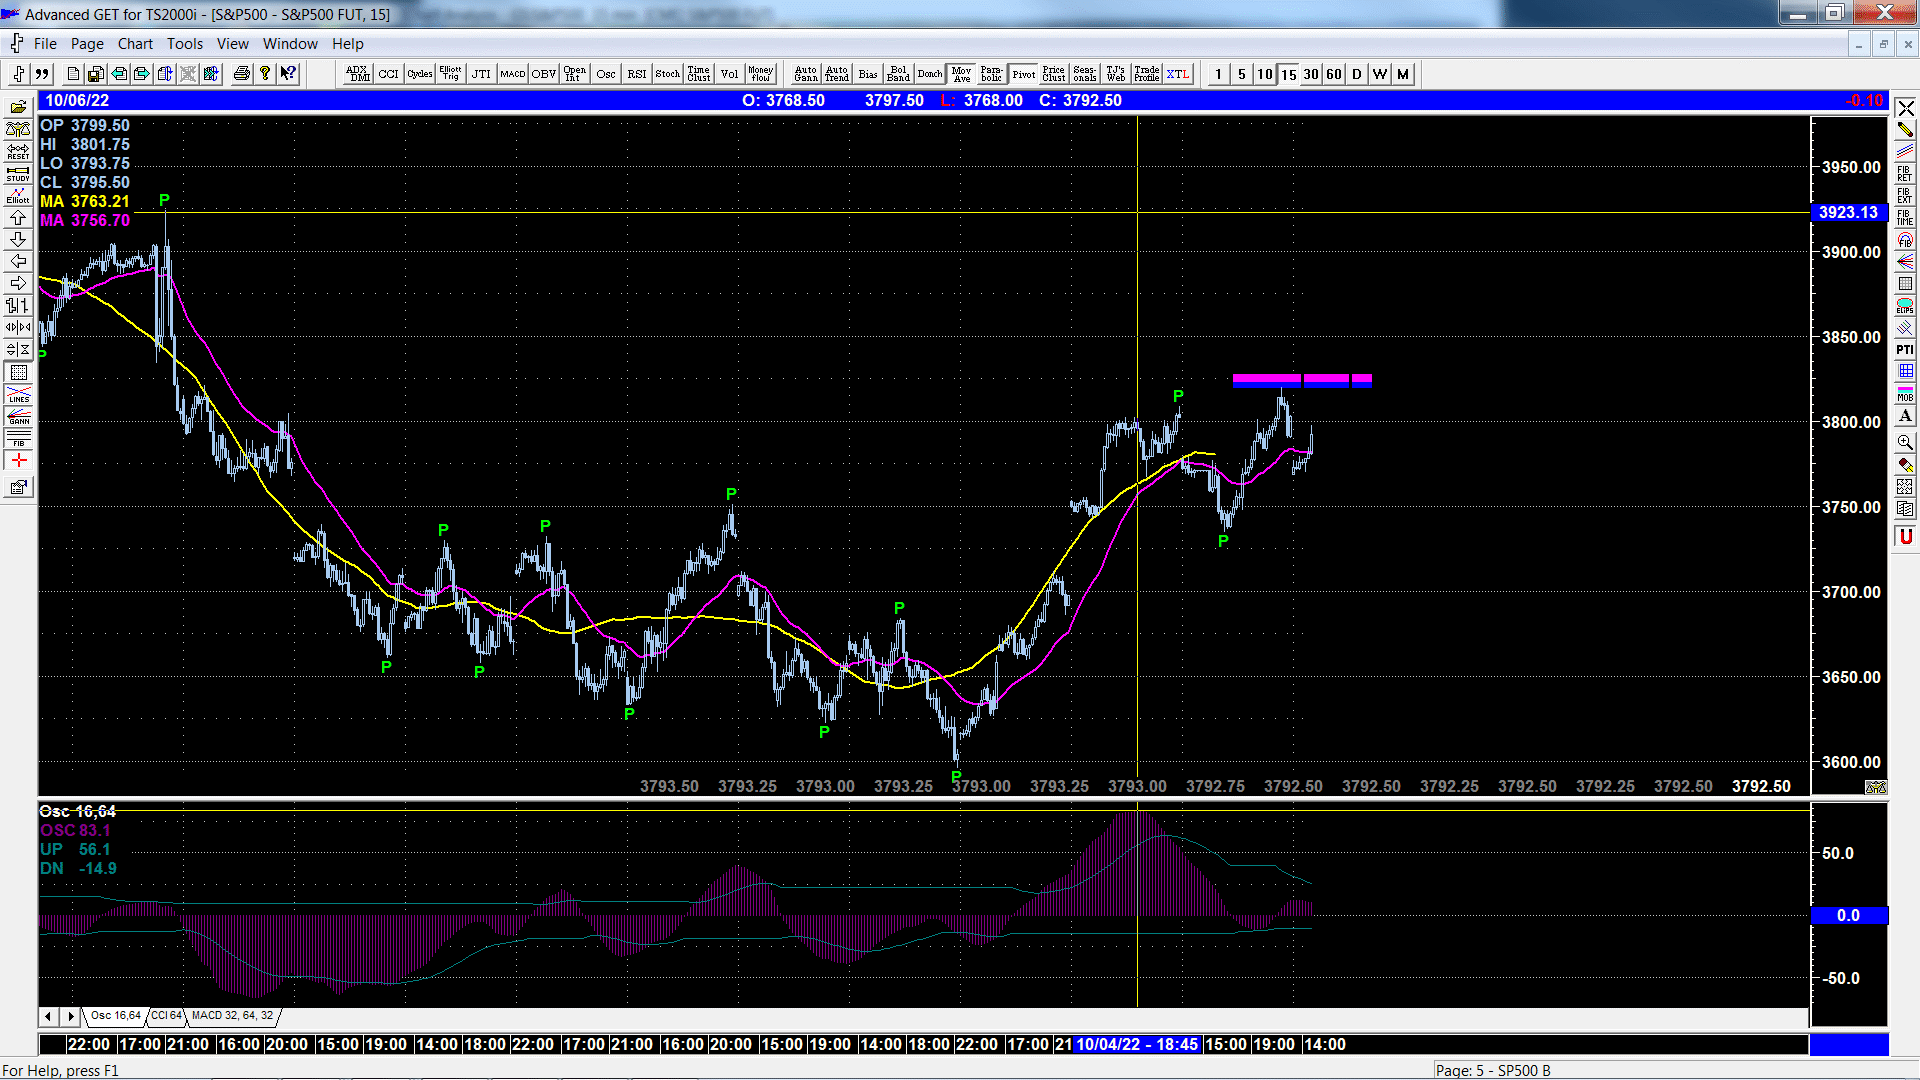This screenshot has height=1080, width=1920.
Task: Click the previous page arrow icon
Action: point(119,74)
